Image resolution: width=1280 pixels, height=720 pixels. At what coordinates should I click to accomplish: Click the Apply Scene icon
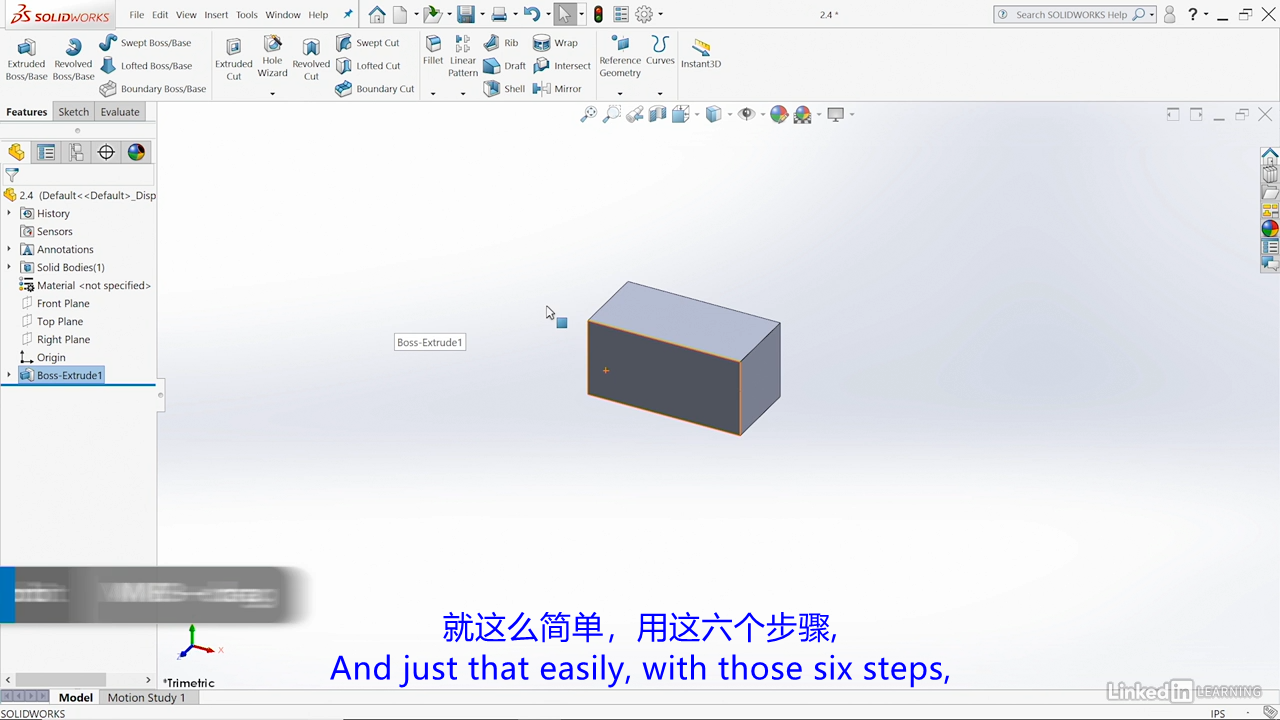pyautogui.click(x=802, y=114)
